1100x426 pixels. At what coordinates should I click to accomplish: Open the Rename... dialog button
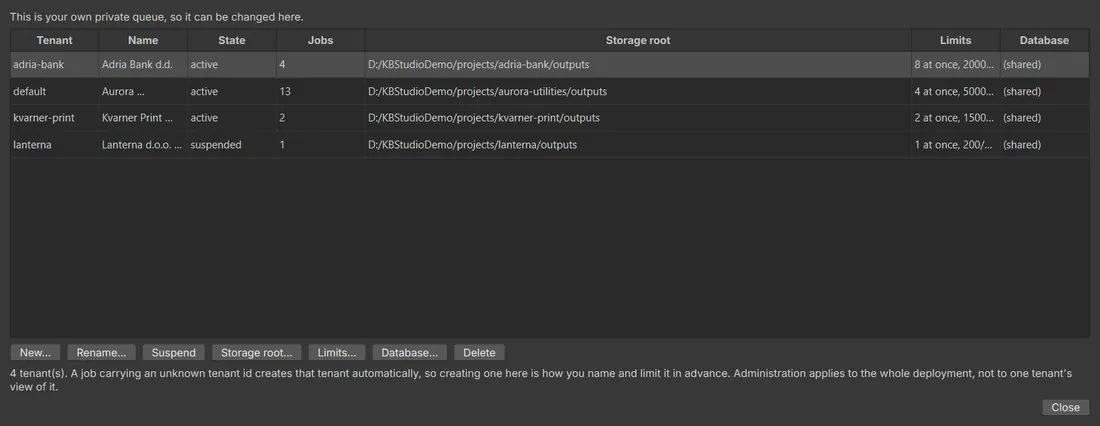click(x=101, y=352)
